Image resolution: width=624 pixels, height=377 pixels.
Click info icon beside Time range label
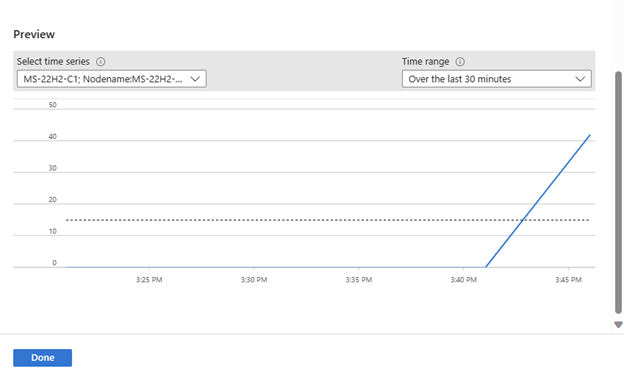coord(460,62)
